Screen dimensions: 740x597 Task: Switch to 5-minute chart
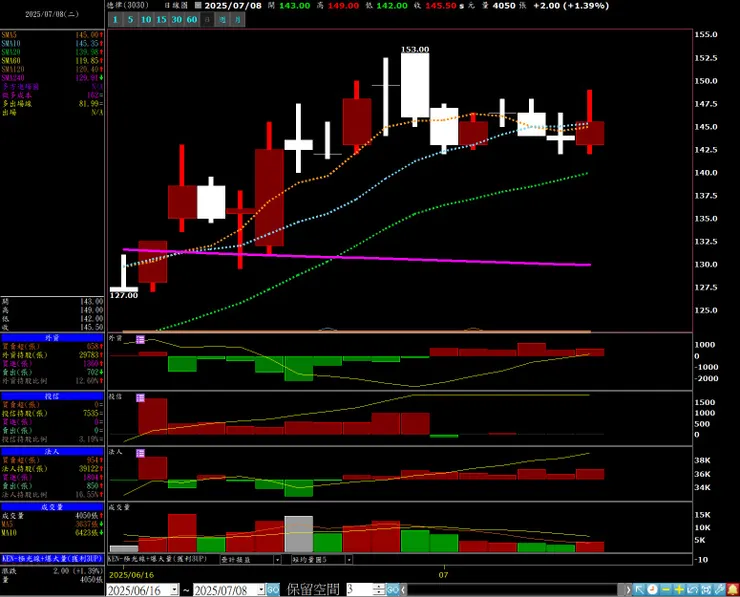[x=131, y=20]
